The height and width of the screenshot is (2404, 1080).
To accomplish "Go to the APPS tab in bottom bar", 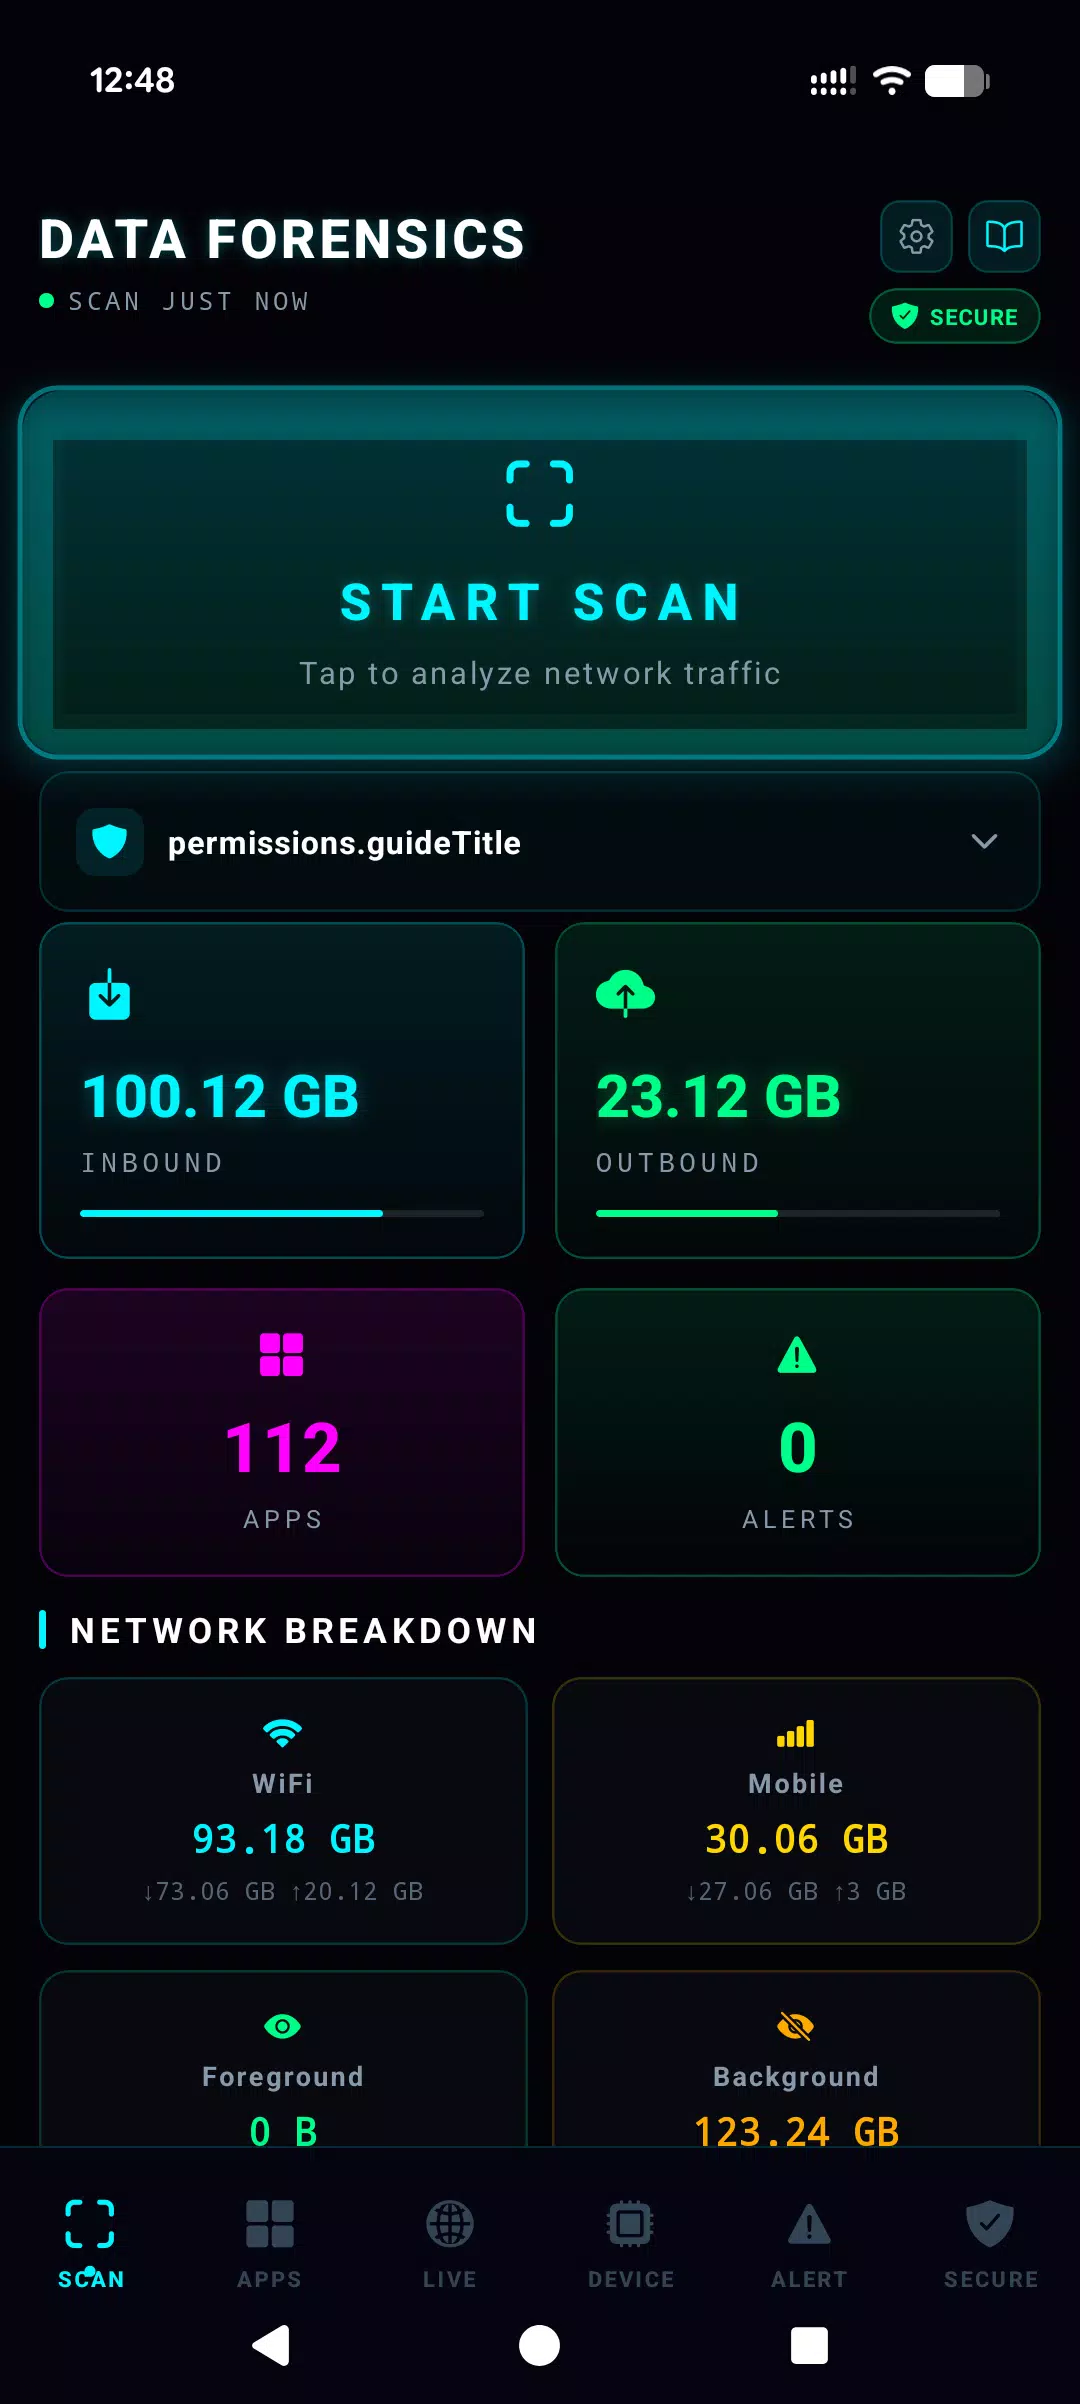I will (270, 2244).
